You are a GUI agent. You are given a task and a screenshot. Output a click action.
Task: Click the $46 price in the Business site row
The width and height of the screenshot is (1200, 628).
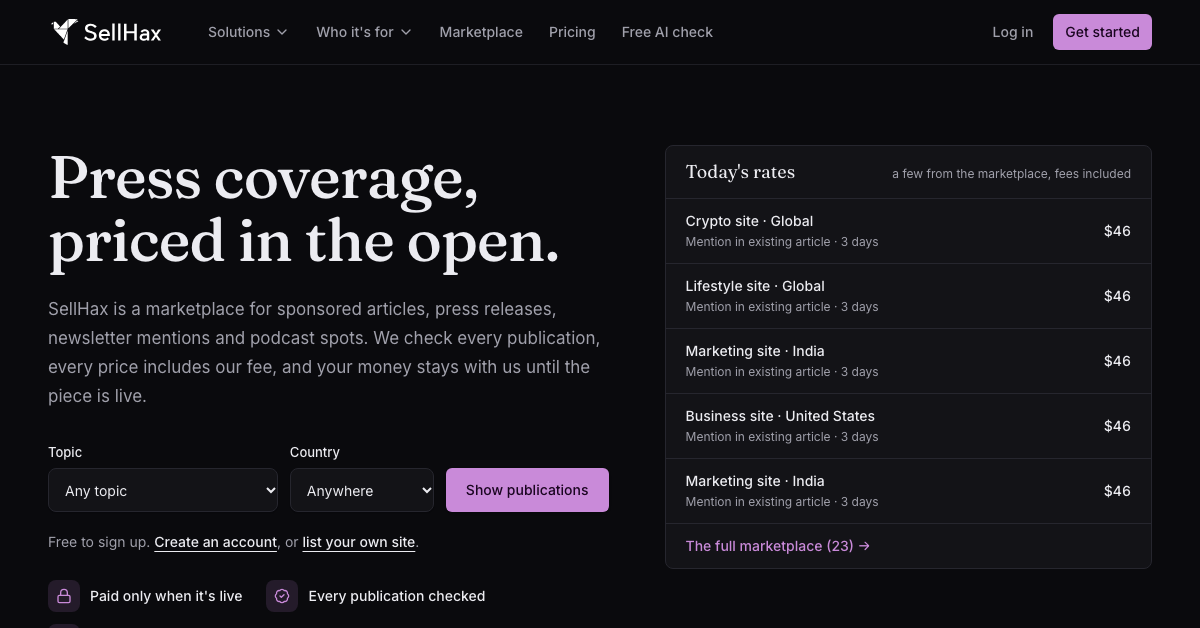pyautogui.click(x=1117, y=426)
